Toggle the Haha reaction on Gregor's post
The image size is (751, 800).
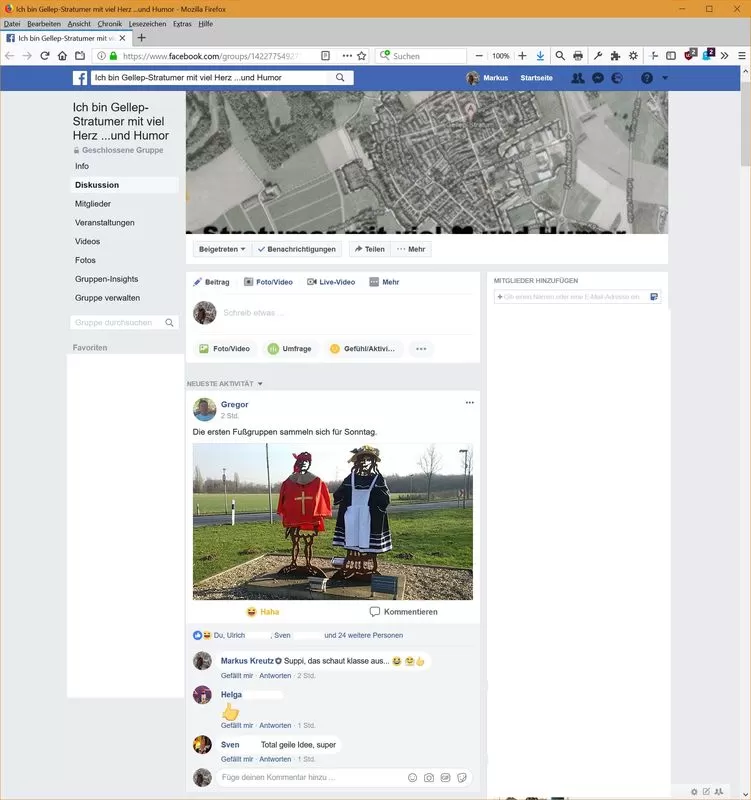[263, 612]
